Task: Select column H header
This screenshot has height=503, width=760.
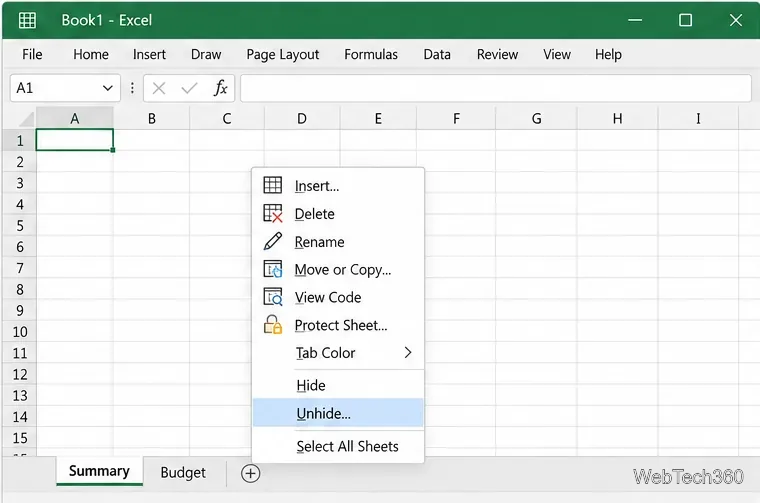Action: click(x=618, y=119)
